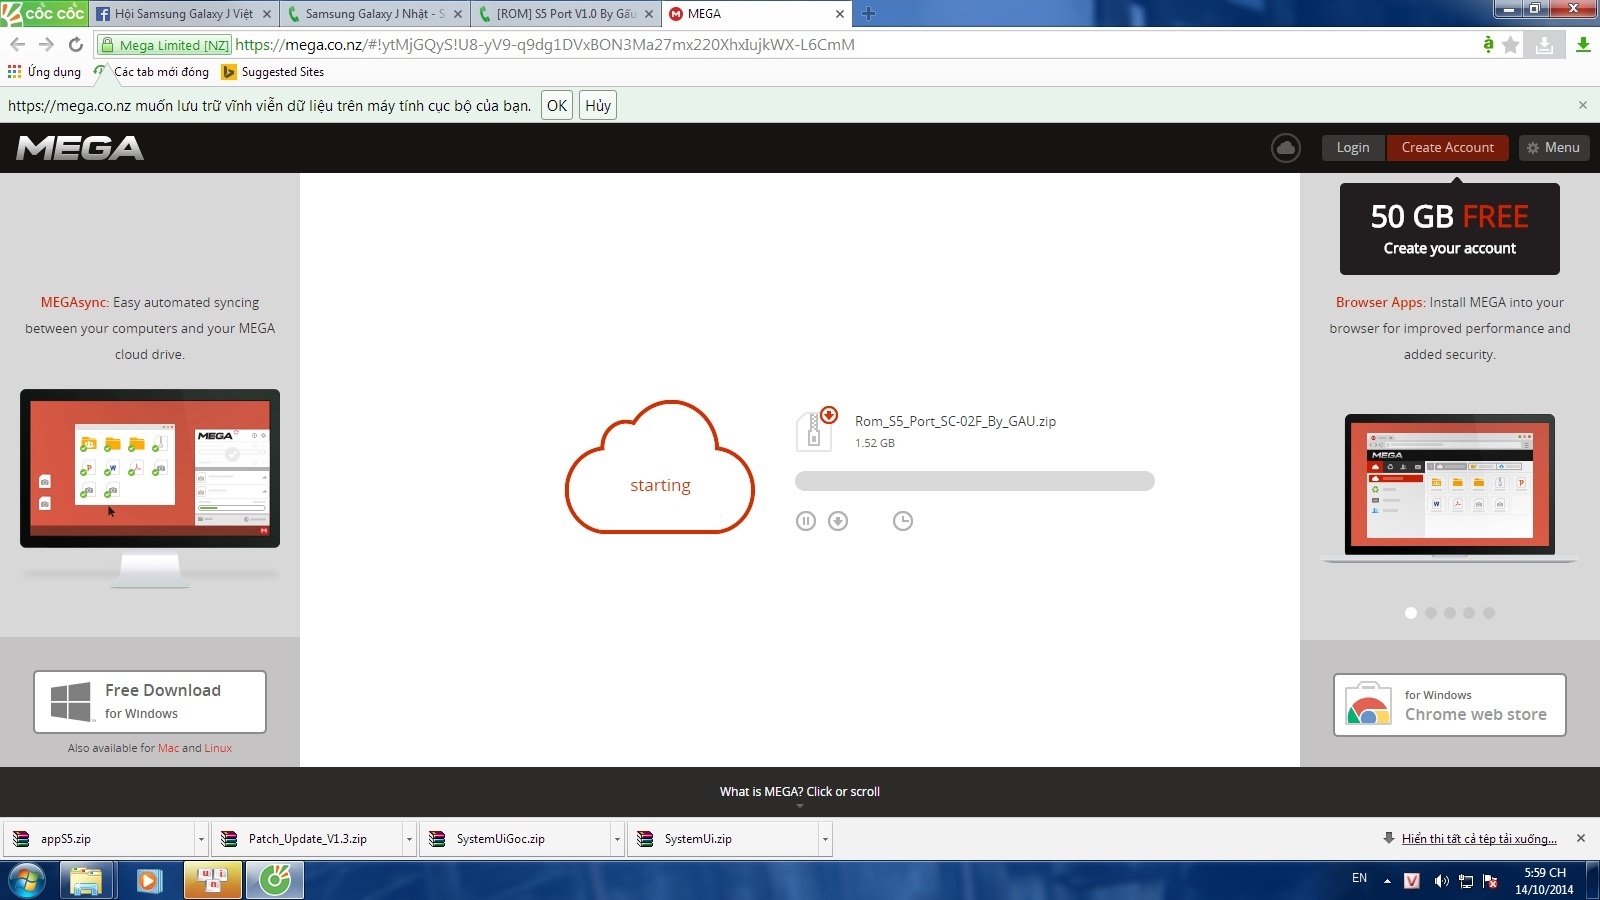
Task: Open the MEGA Menu
Action: click(x=1553, y=148)
